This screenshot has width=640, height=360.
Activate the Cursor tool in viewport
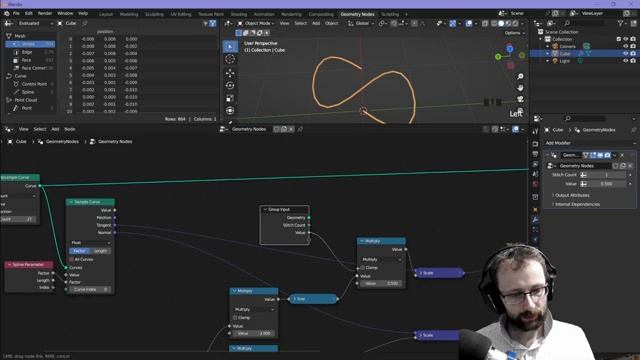230,59
